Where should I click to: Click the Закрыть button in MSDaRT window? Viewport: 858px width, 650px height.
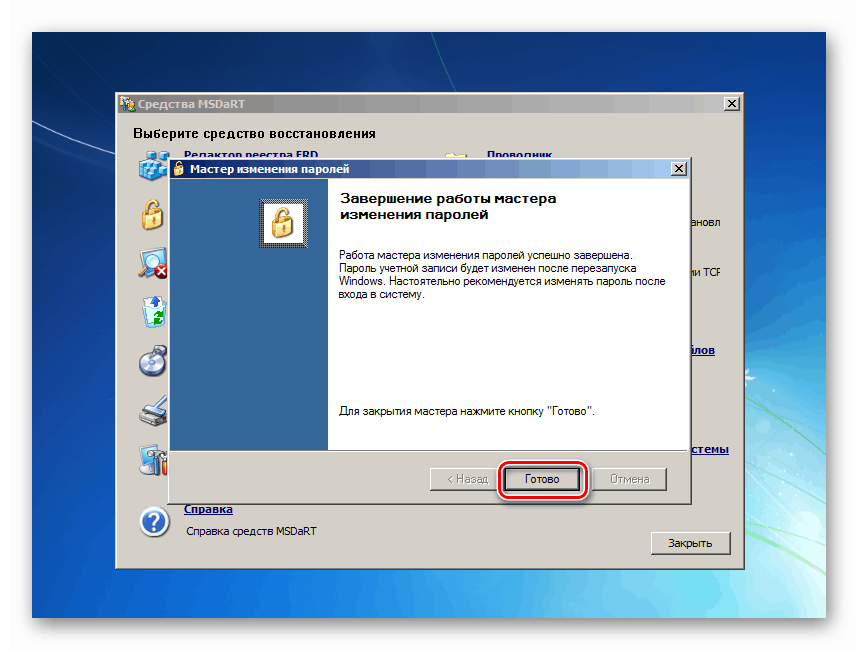[x=691, y=543]
